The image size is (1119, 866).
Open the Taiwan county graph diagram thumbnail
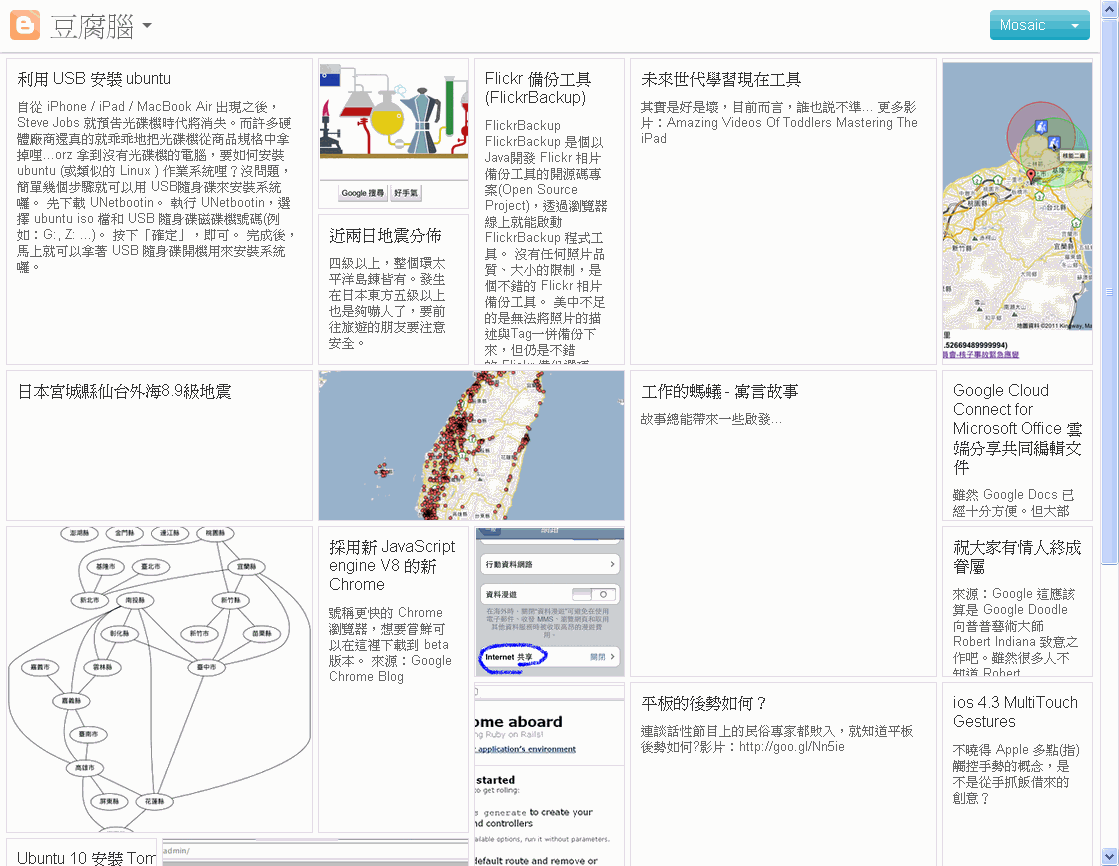point(159,679)
